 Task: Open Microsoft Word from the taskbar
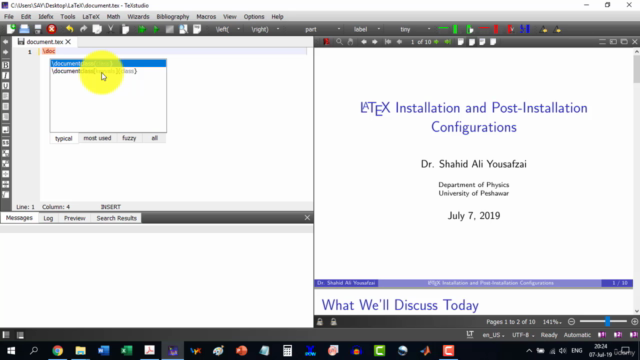pos(103,351)
